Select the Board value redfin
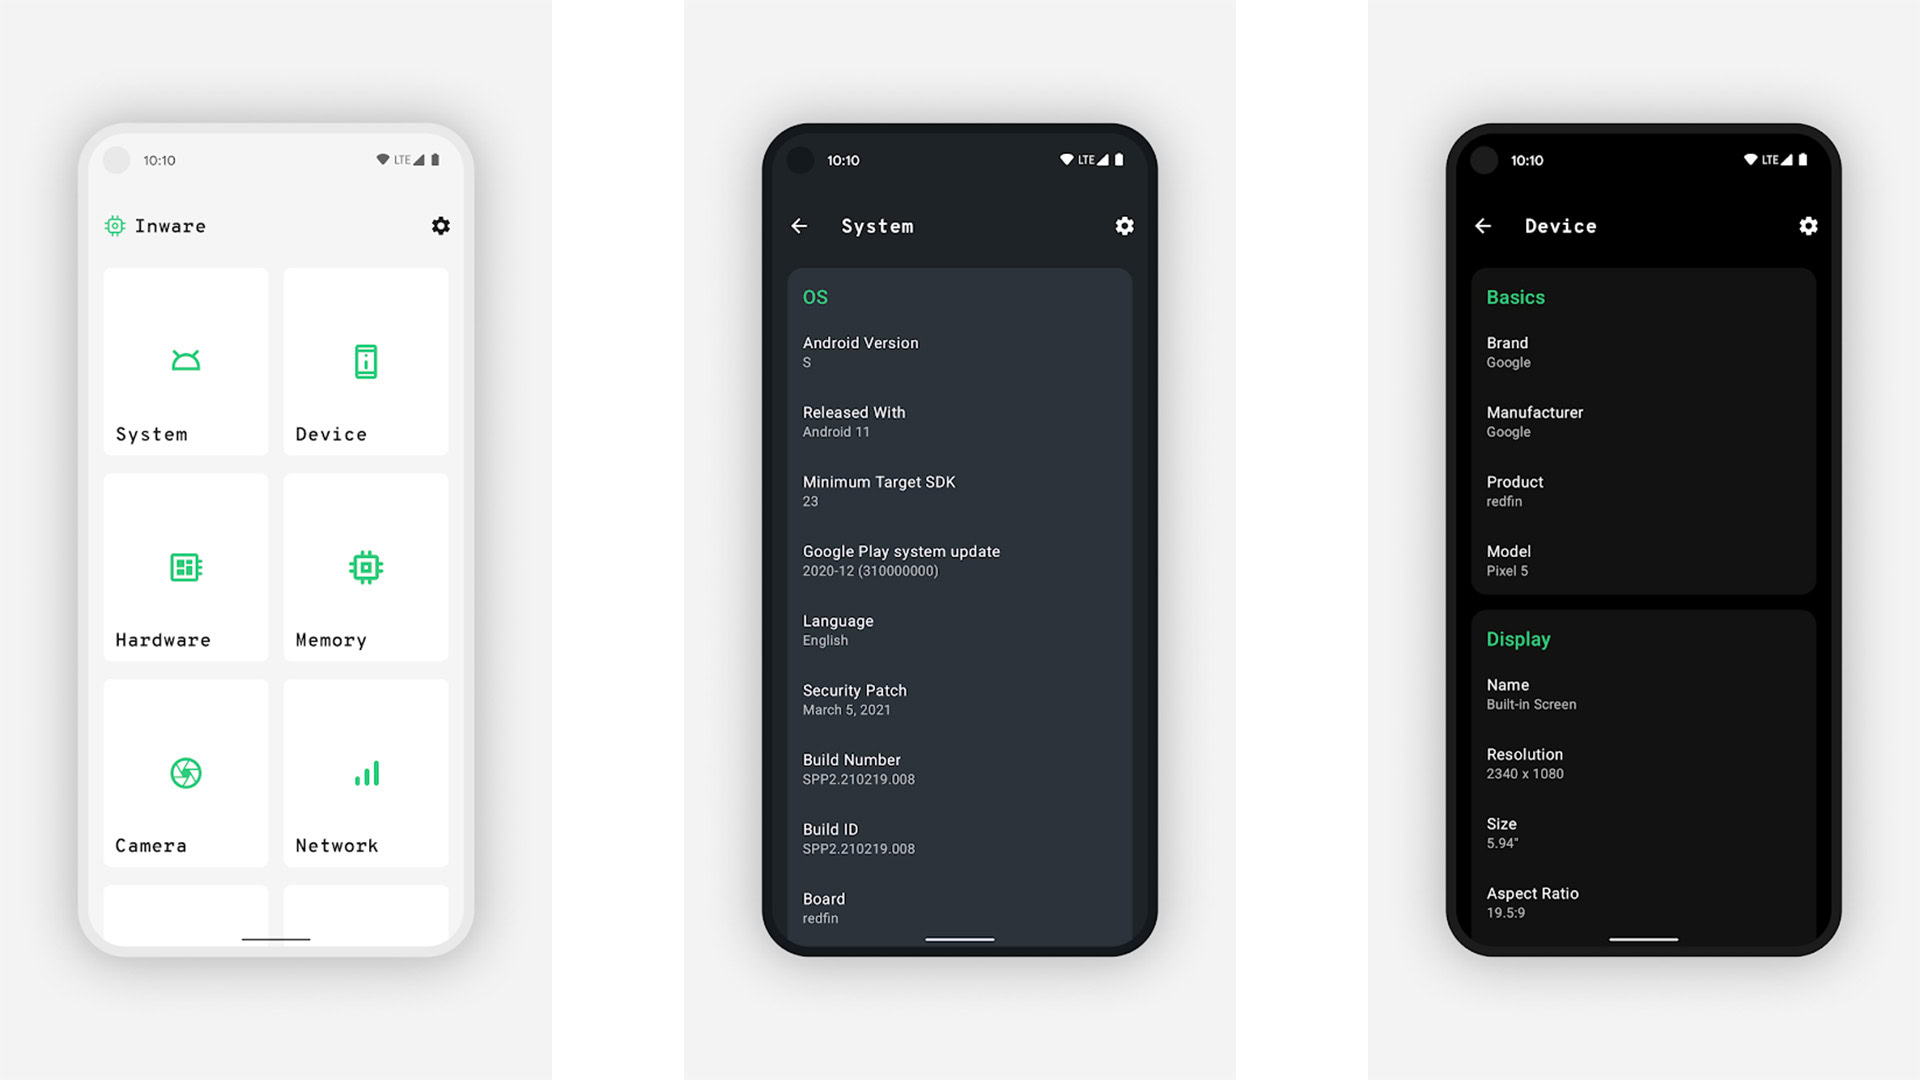 (x=819, y=918)
